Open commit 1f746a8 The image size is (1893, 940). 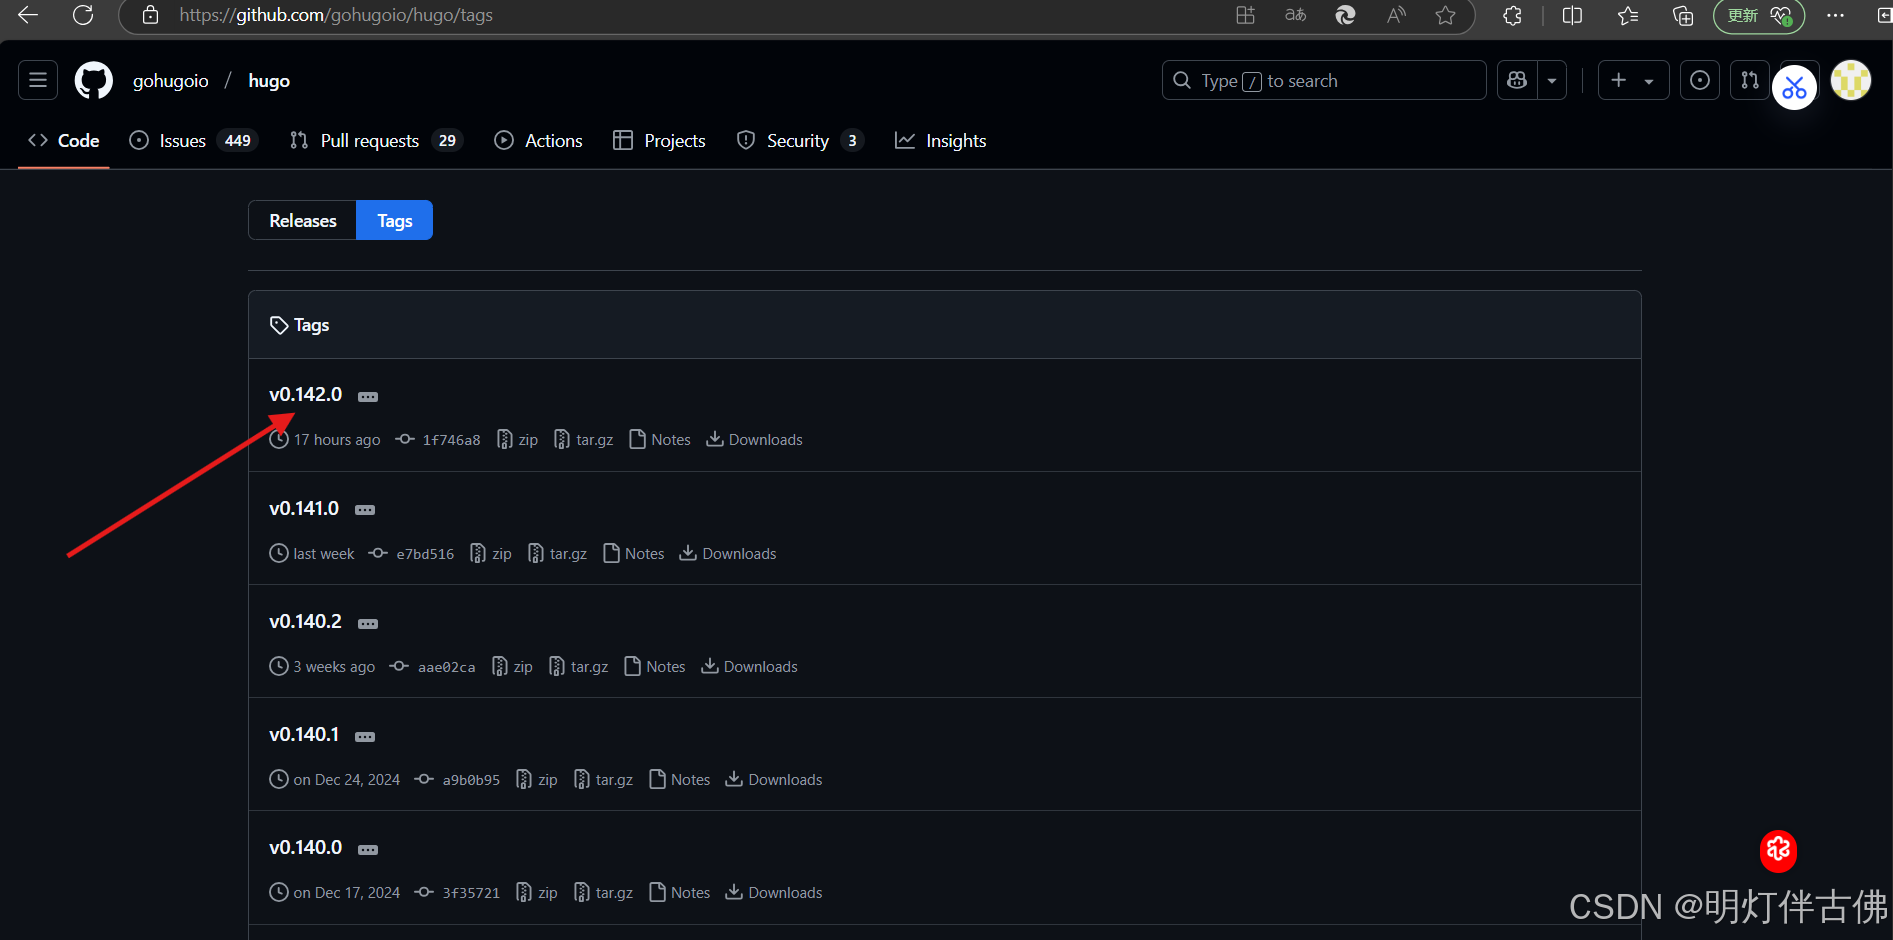pos(438,439)
